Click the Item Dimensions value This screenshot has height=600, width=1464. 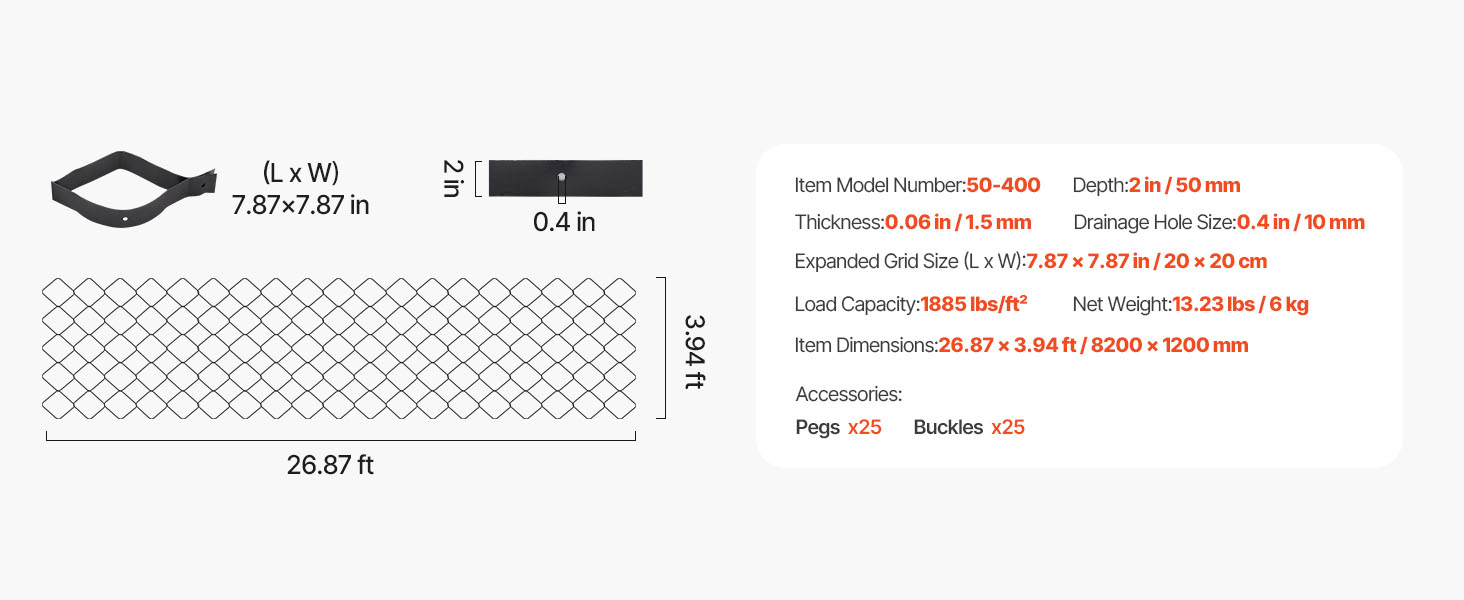point(1093,345)
